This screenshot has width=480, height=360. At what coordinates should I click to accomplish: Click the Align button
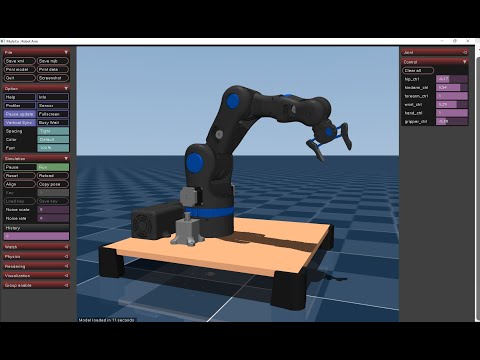coord(19,184)
